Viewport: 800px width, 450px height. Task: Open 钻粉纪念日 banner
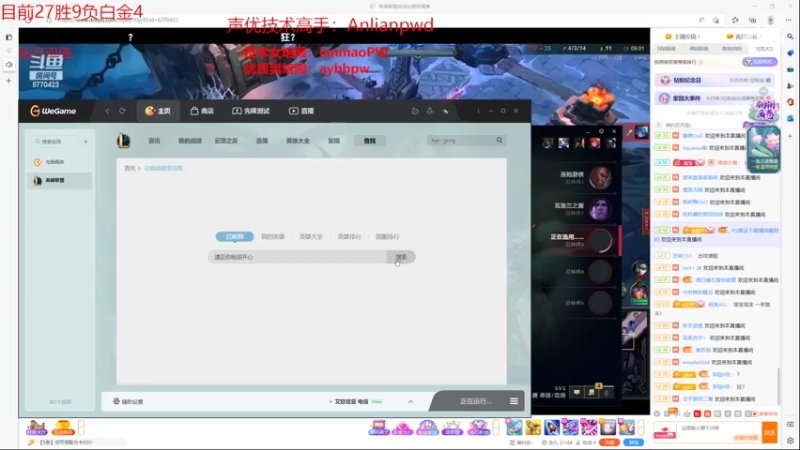(714, 80)
